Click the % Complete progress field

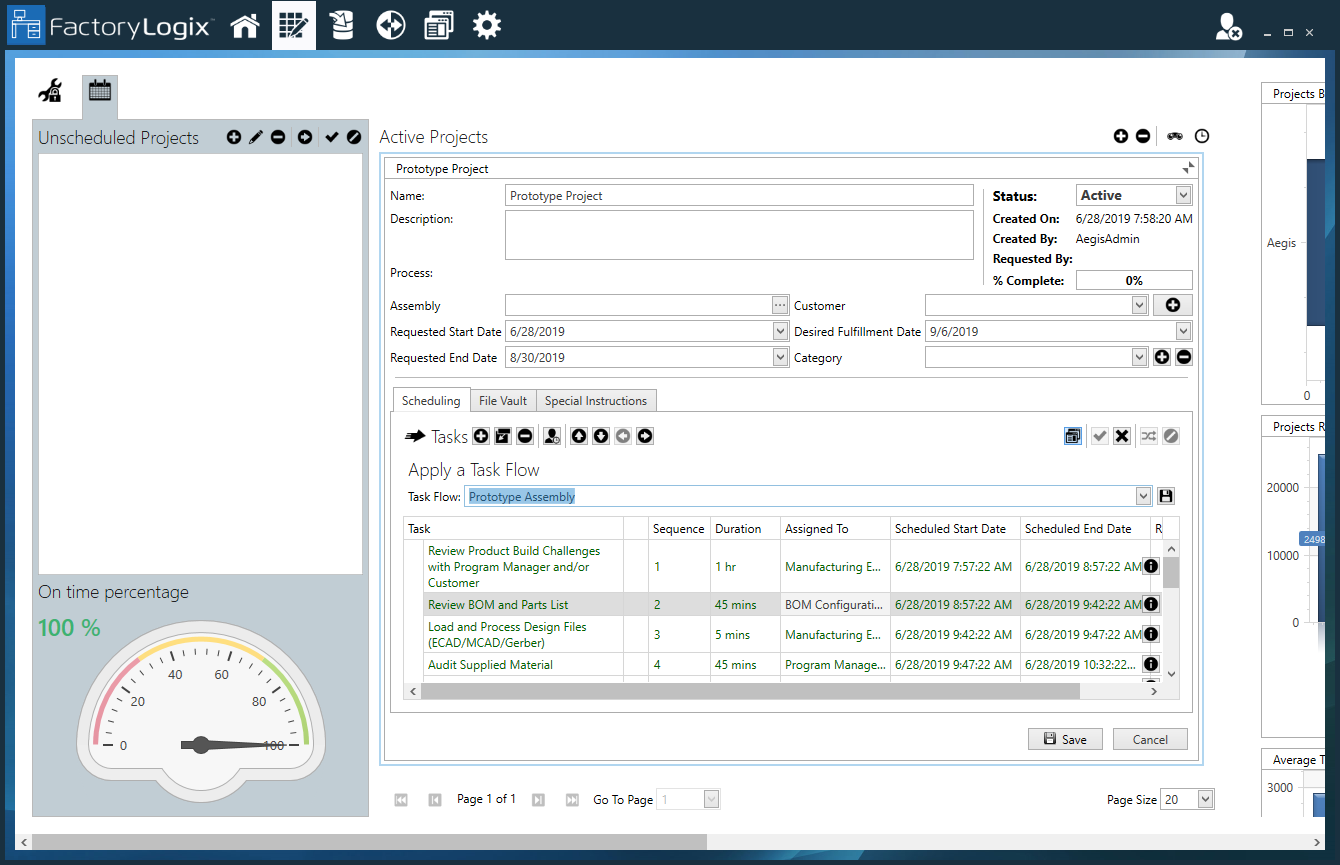tap(1134, 280)
